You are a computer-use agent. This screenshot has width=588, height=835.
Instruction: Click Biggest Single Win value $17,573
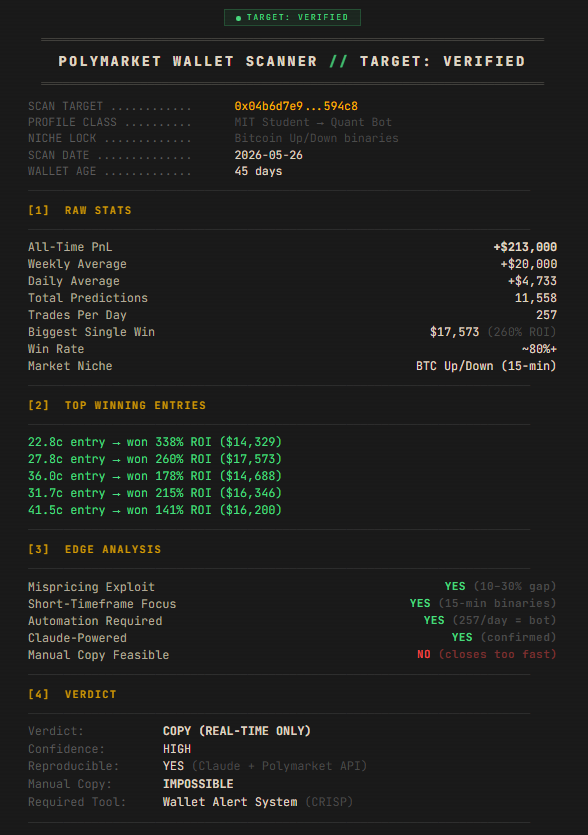pyautogui.click(x=454, y=332)
